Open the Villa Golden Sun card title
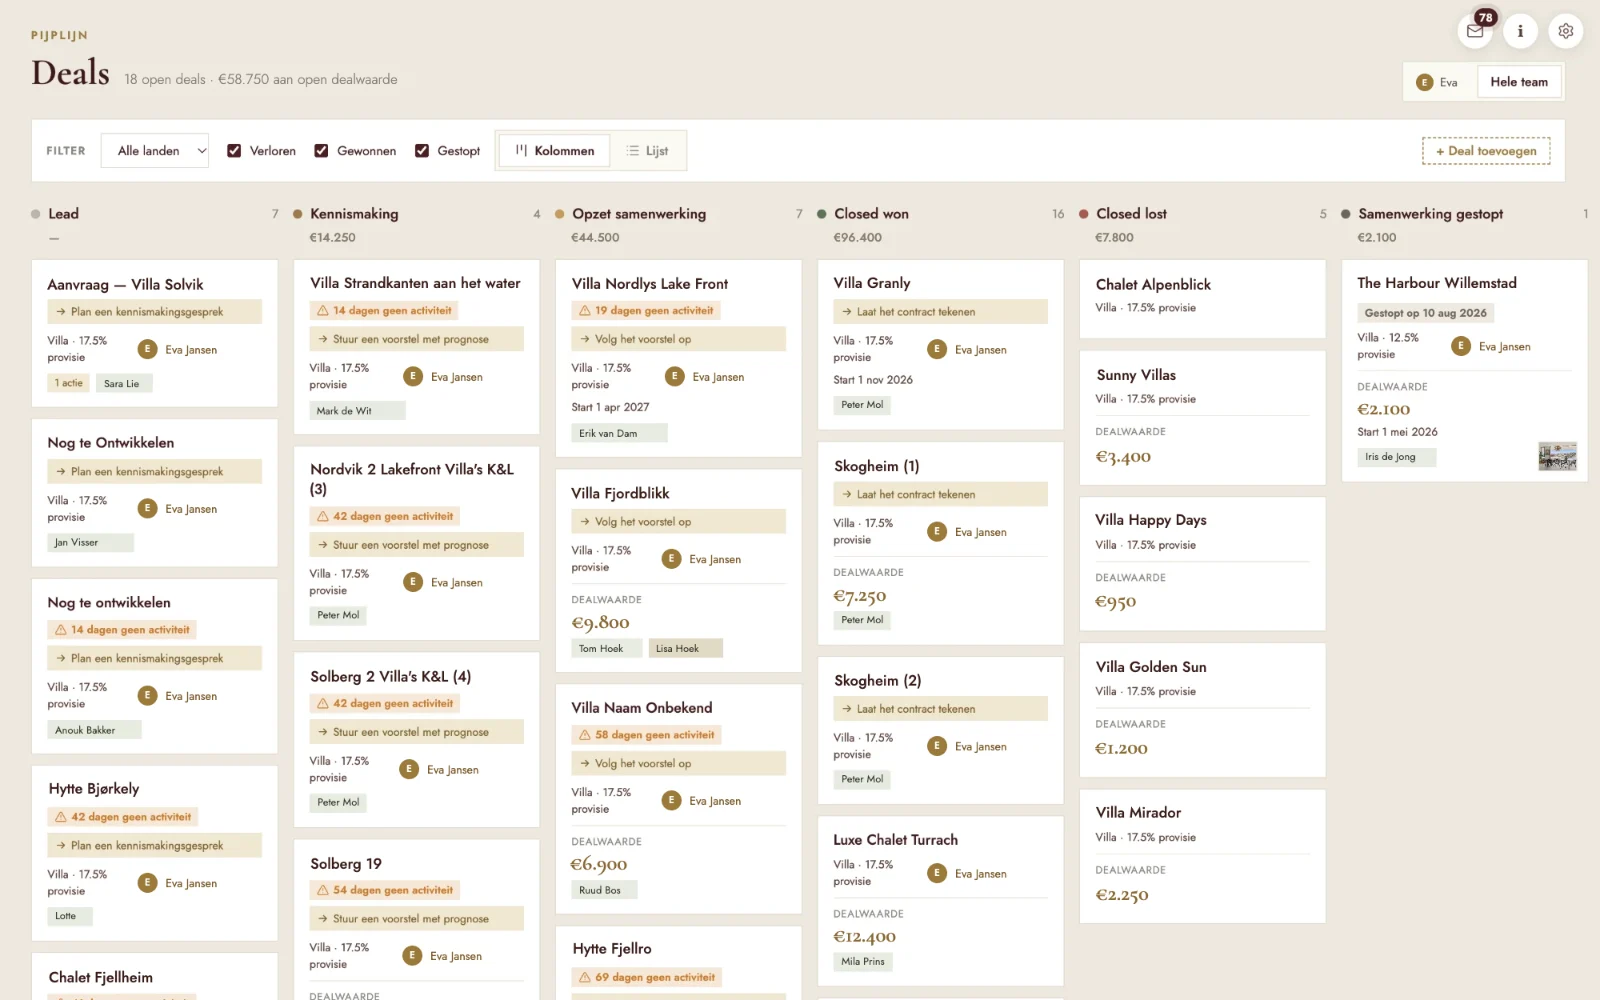Viewport: 1600px width, 1000px height. pyautogui.click(x=1150, y=667)
